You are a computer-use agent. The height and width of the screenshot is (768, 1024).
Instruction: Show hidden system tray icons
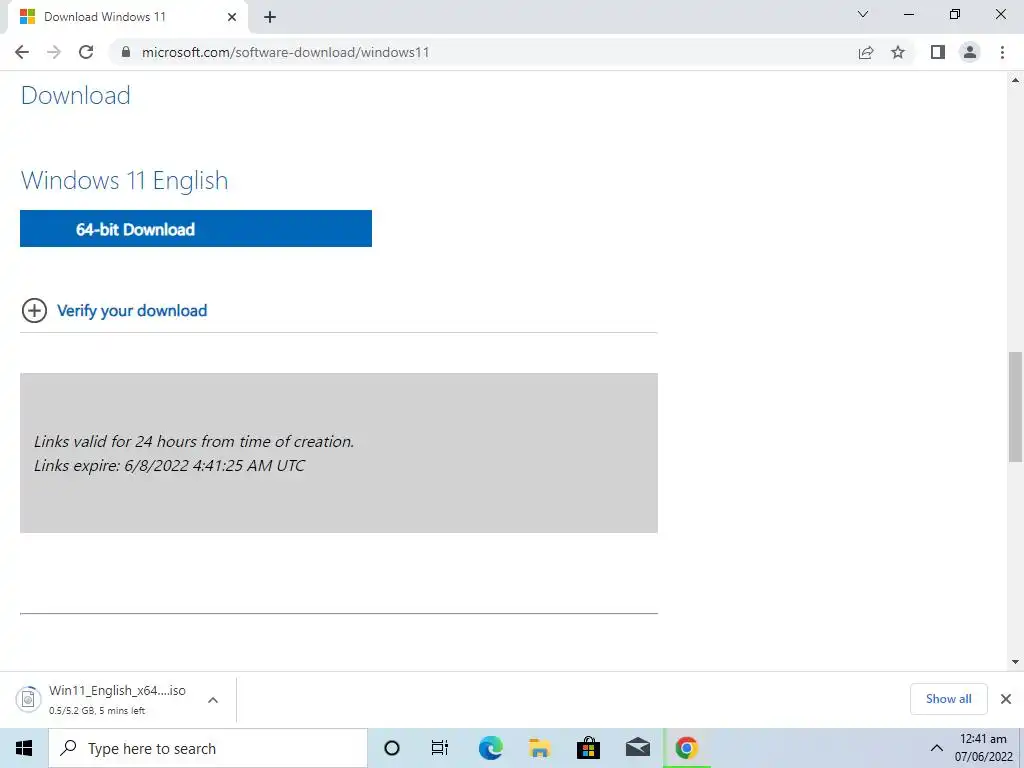coord(936,748)
